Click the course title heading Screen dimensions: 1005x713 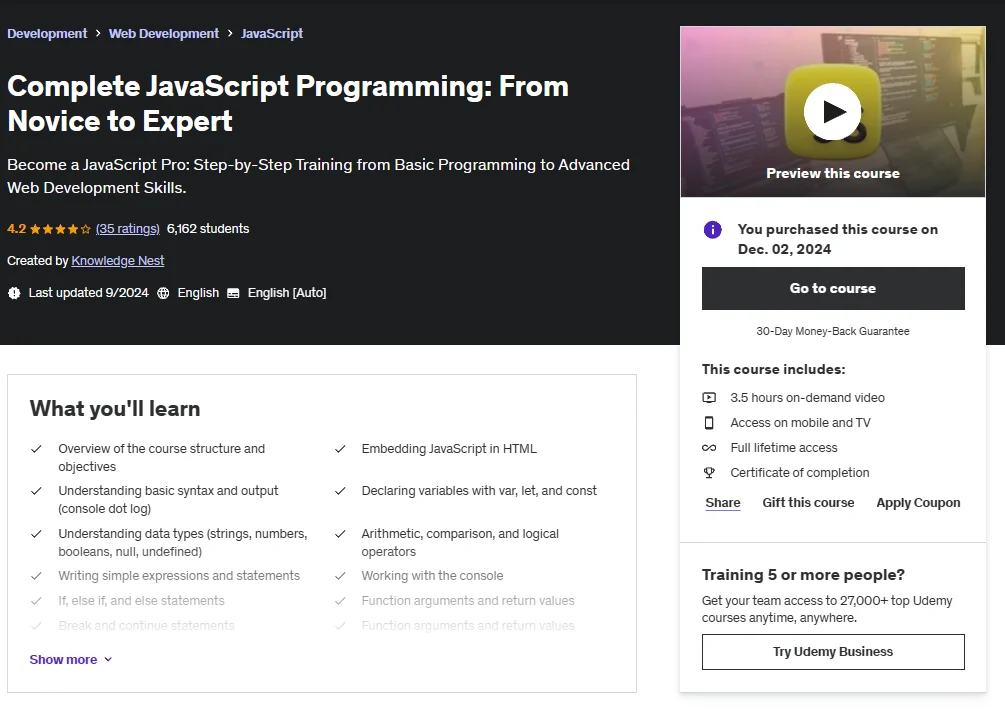pyautogui.click(x=288, y=103)
